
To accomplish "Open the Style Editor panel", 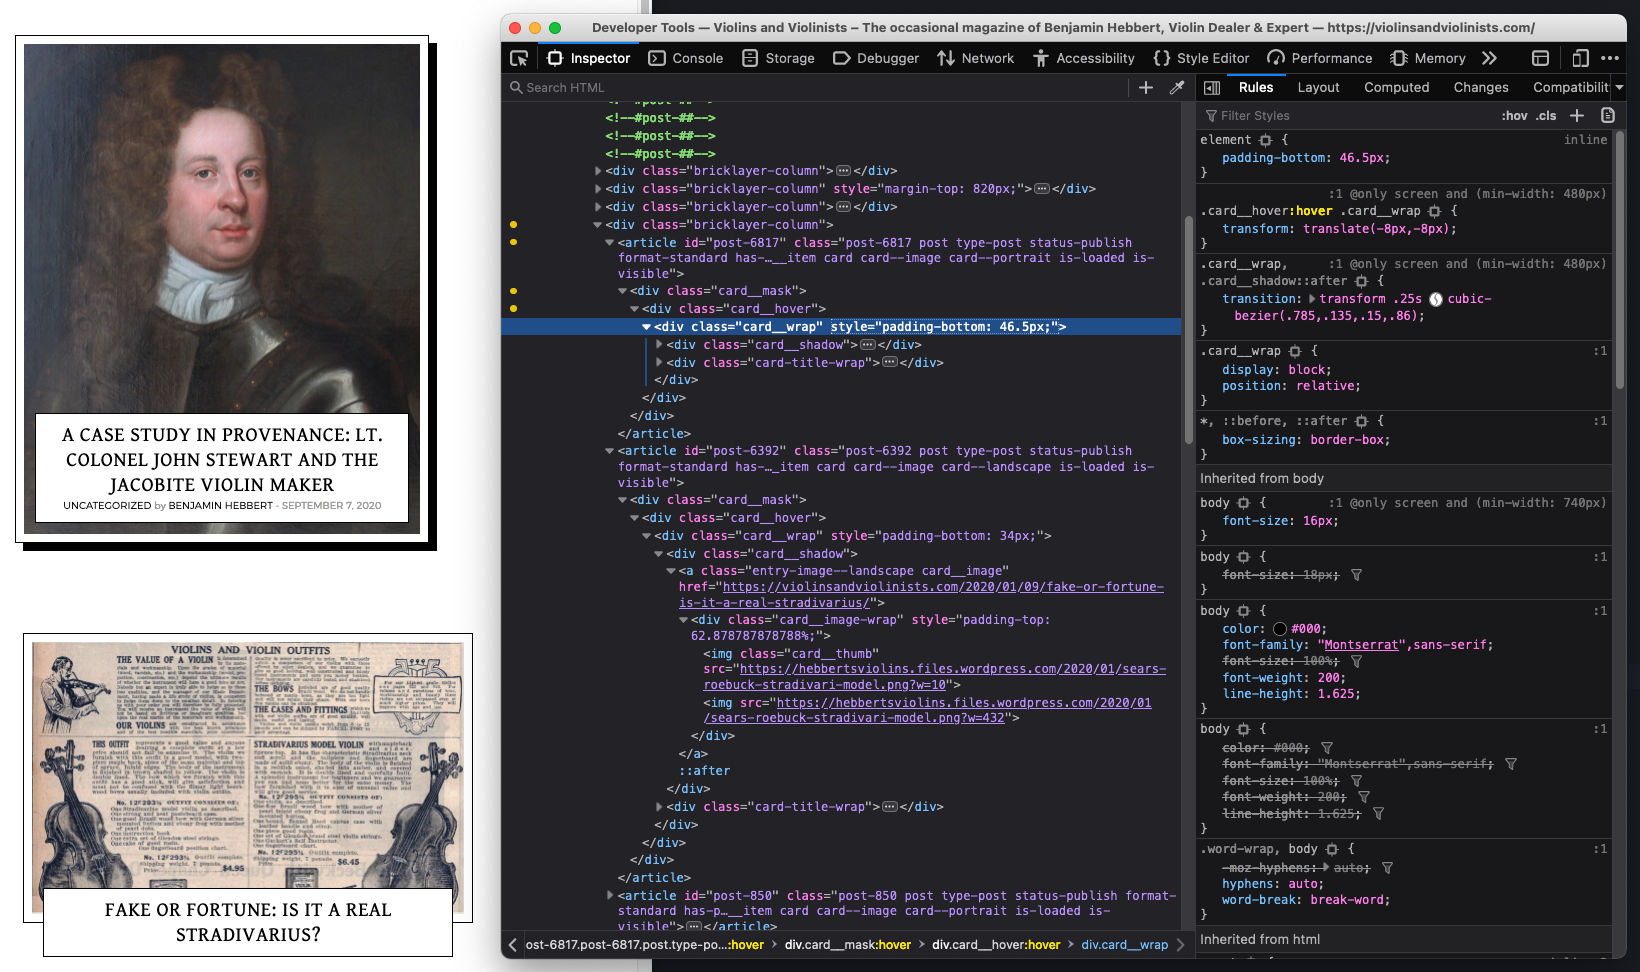I will pos(1201,58).
